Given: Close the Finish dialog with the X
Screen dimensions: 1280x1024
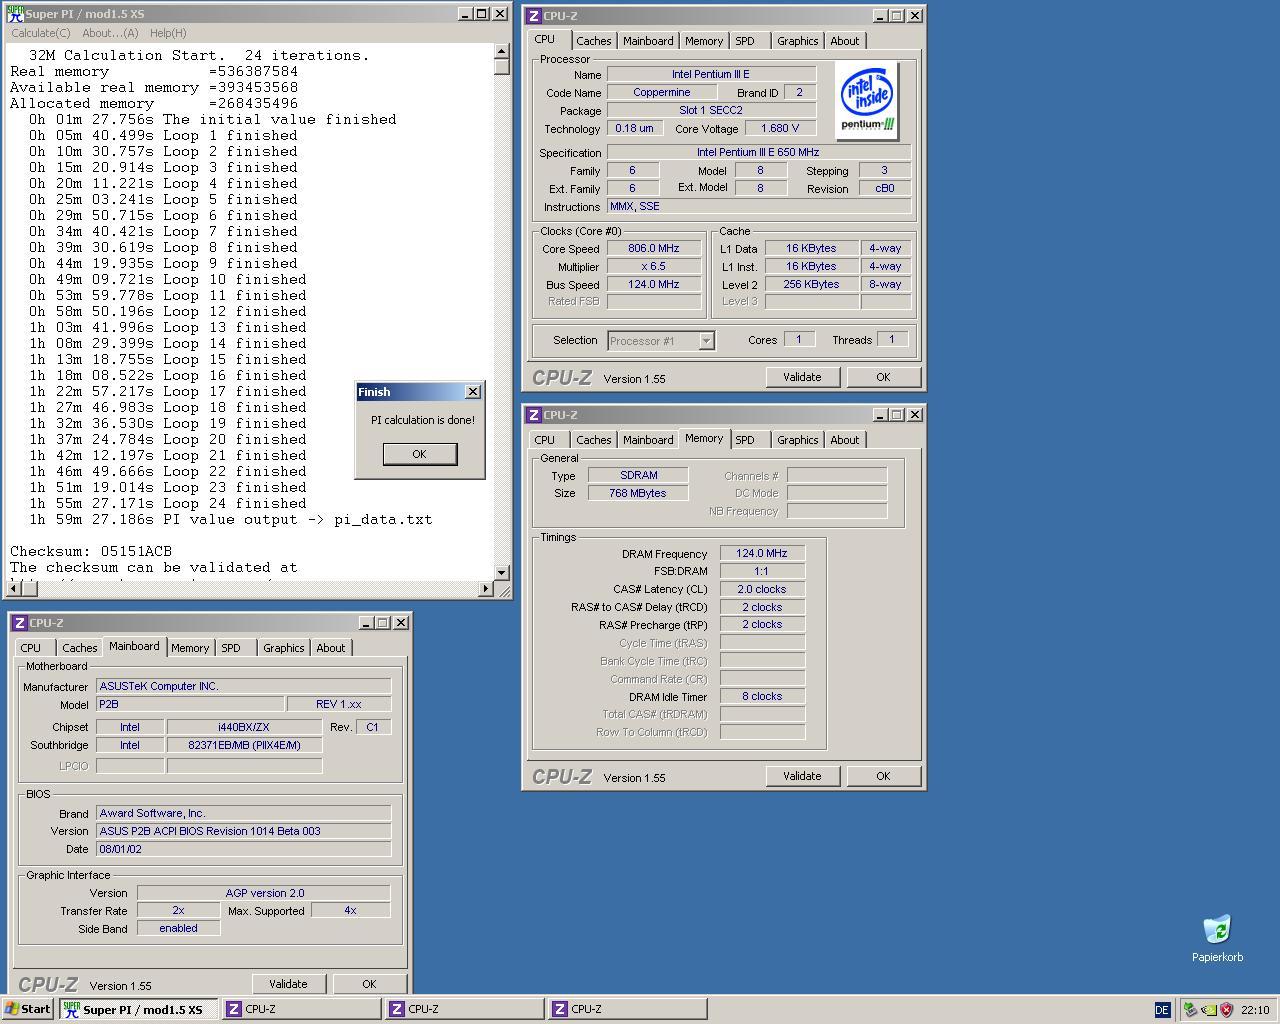Looking at the screenshot, I should pos(473,392).
